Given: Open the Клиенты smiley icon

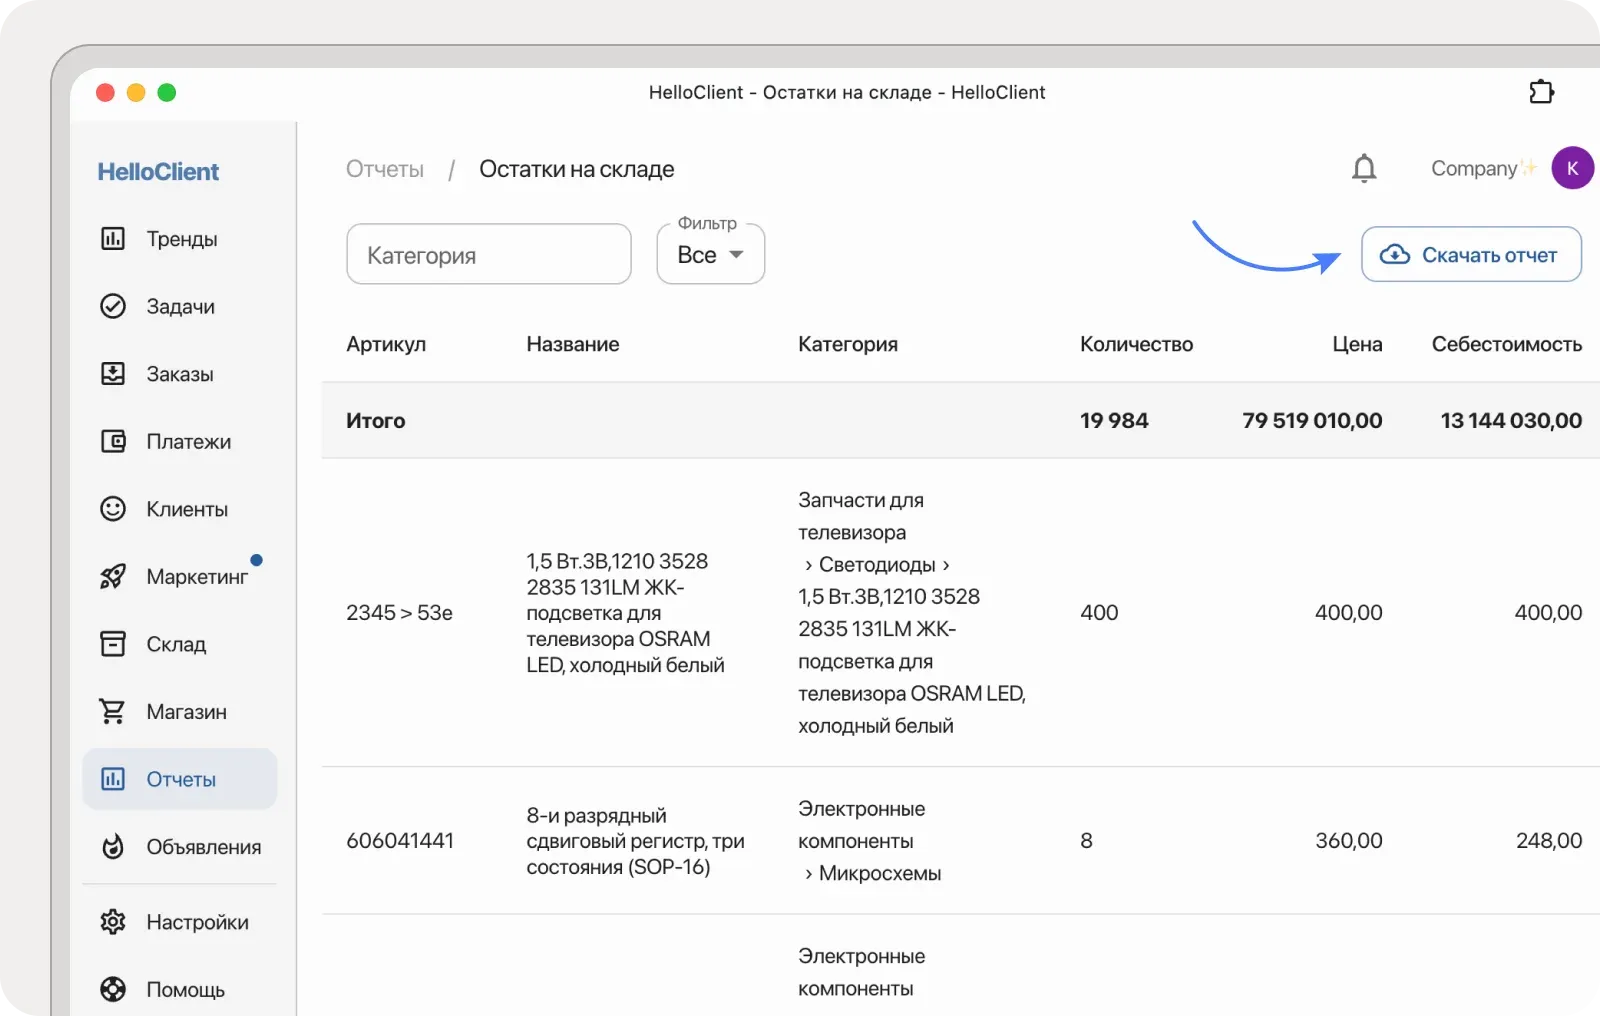Looking at the screenshot, I should (113, 509).
